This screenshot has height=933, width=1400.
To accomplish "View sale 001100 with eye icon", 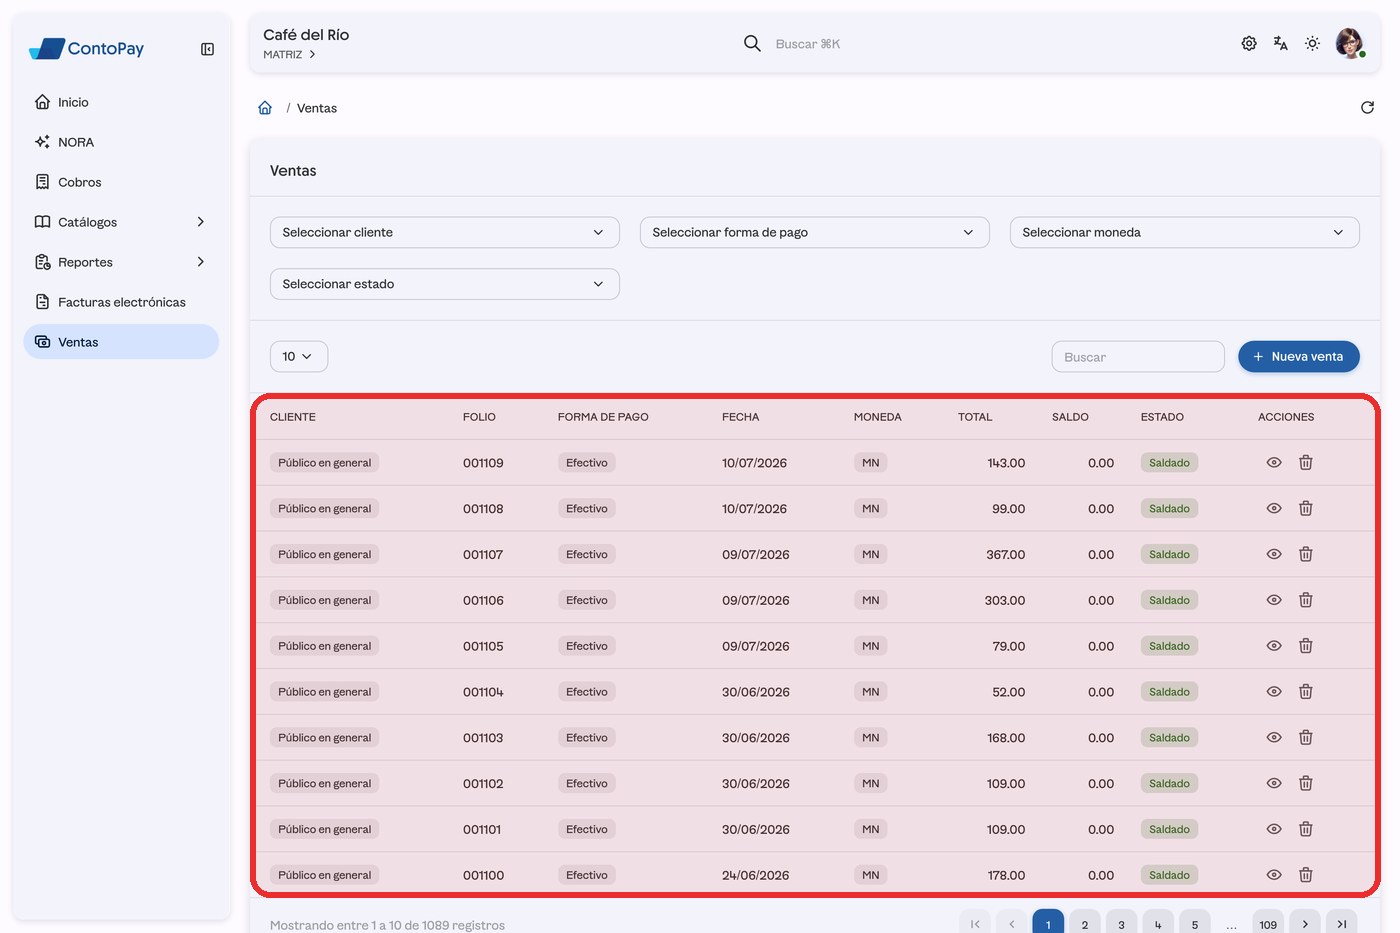I will tap(1274, 875).
